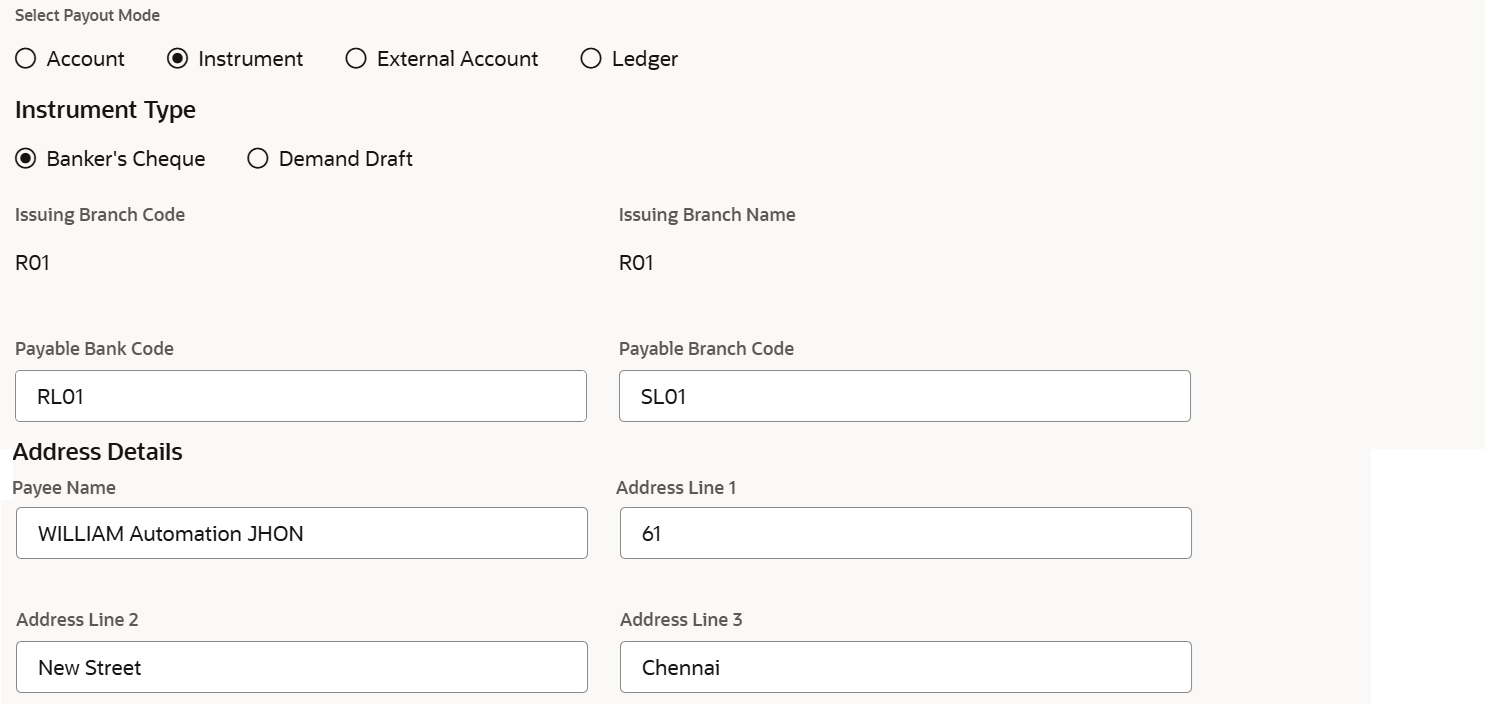This screenshot has width=1485, height=704.
Task: Click the Address Line 1 label
Action: (x=676, y=488)
